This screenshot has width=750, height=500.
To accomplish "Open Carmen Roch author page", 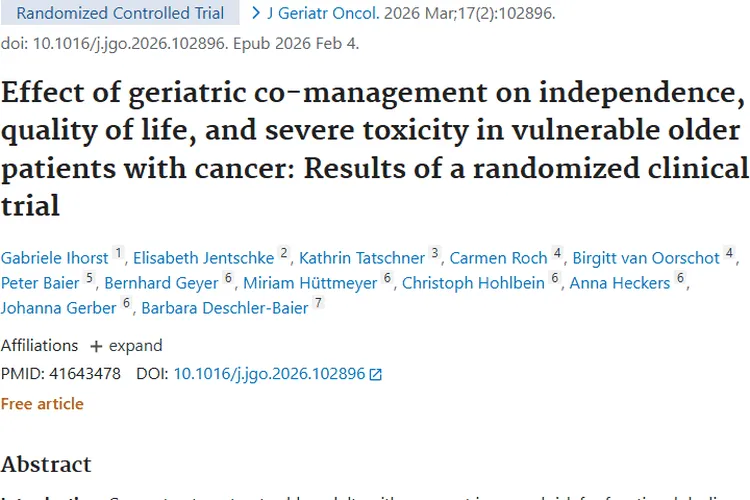I will tap(498, 258).
